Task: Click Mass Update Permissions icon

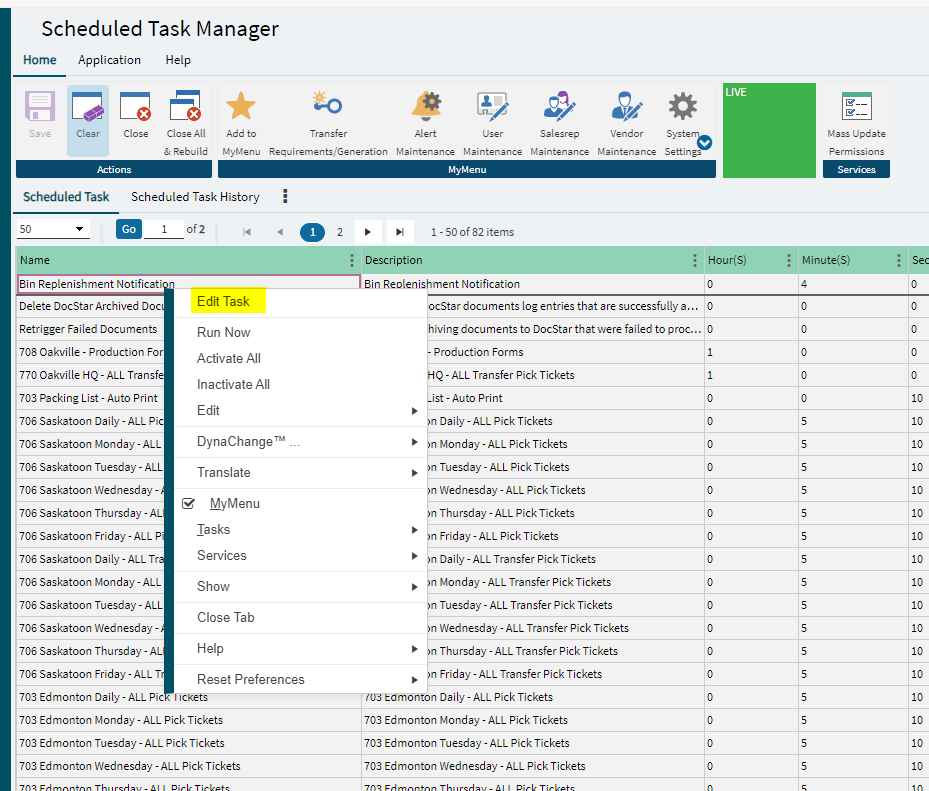Action: coord(856,108)
